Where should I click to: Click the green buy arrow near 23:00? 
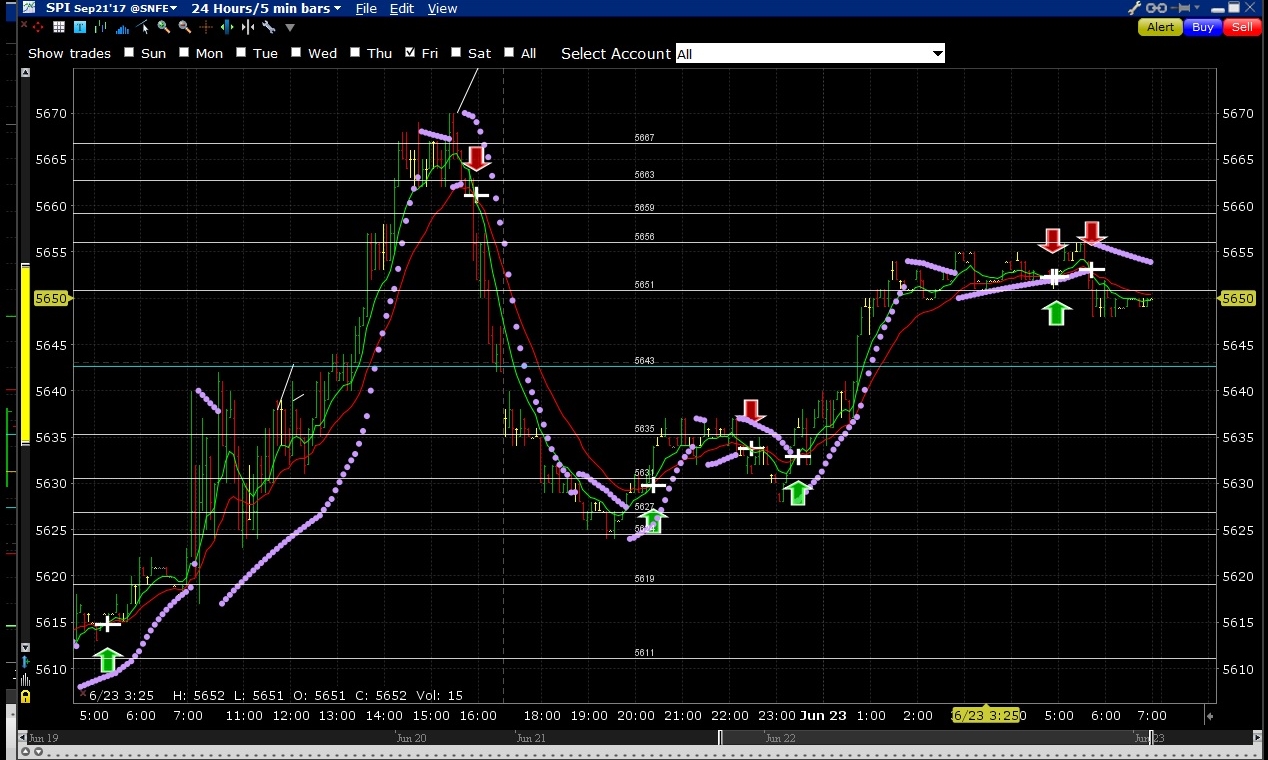797,492
